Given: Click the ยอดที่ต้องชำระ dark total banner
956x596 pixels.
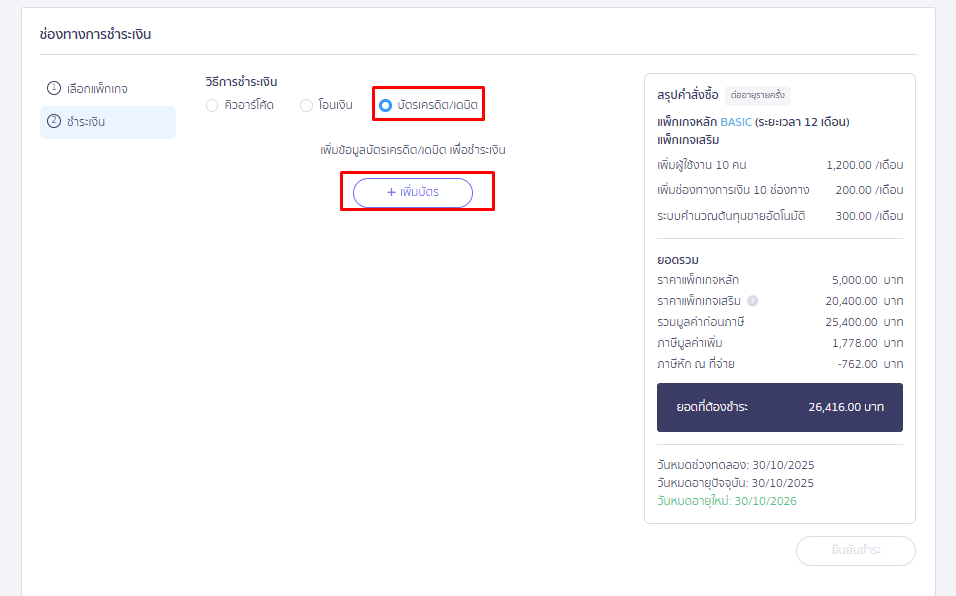Looking at the screenshot, I should (780, 408).
